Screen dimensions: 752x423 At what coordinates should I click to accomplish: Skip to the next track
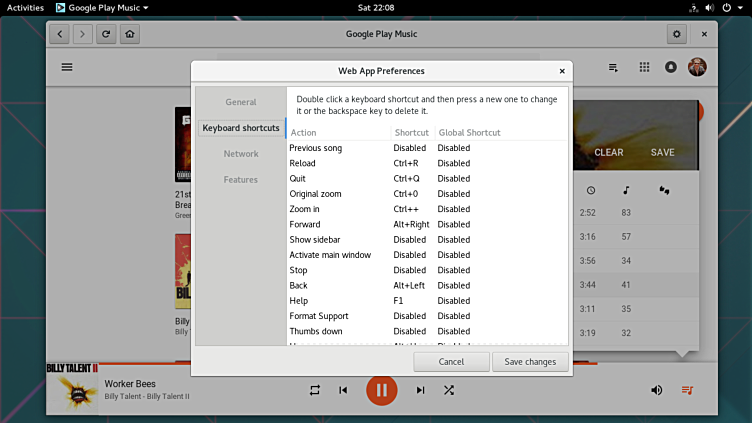tap(420, 390)
